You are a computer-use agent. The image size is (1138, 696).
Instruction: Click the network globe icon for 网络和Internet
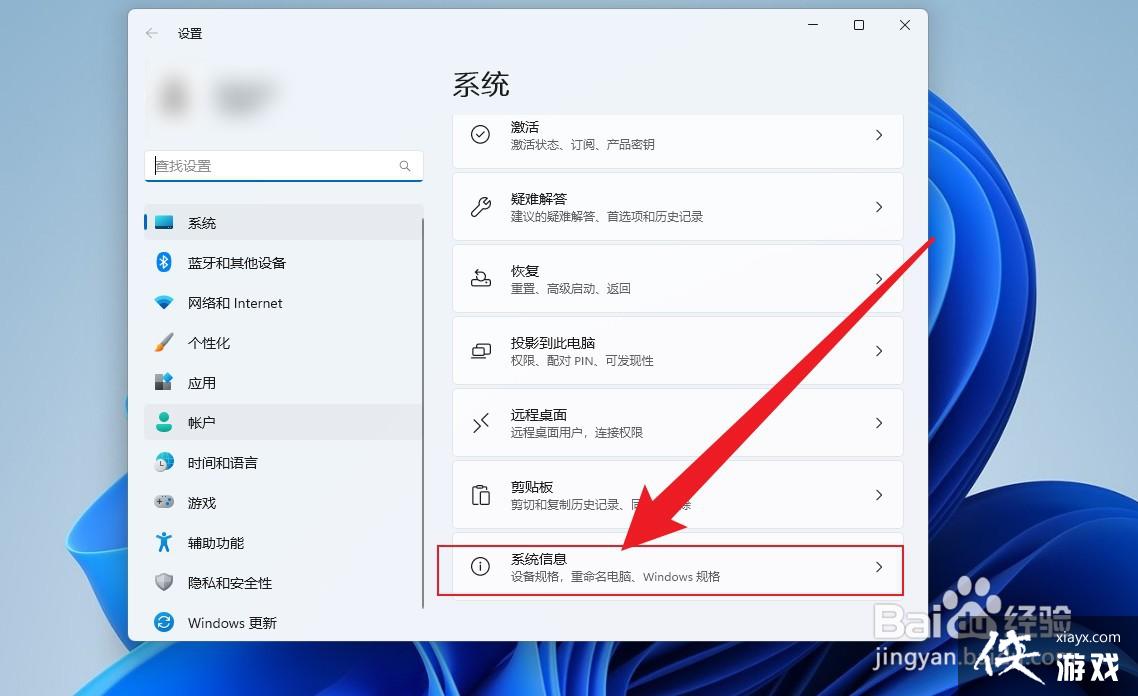[x=163, y=302]
